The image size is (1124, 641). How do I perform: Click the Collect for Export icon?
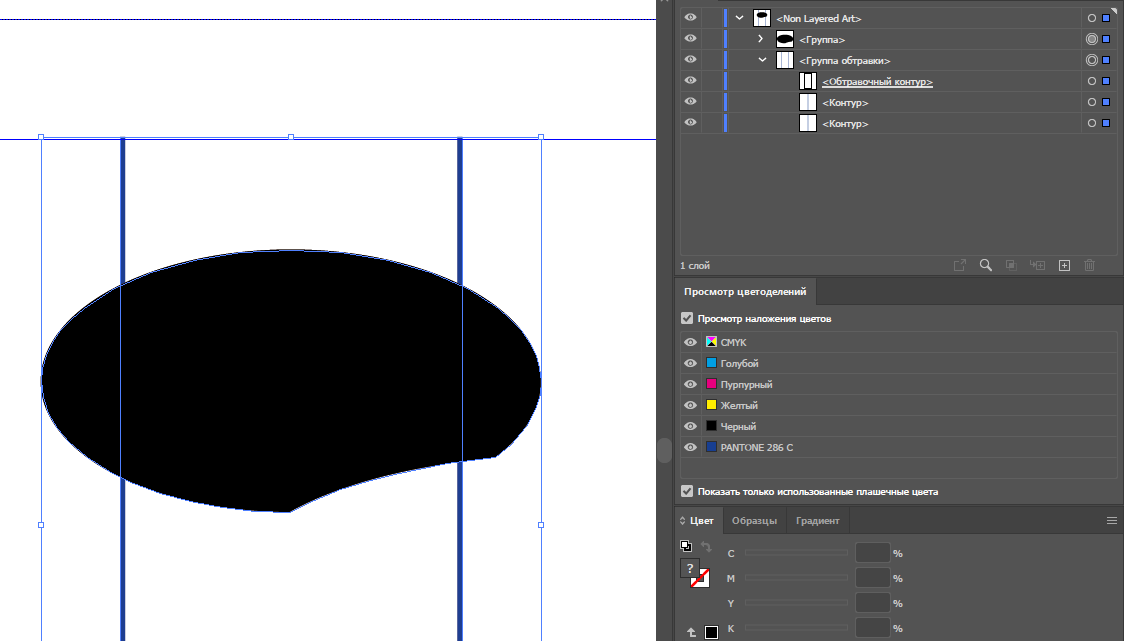pos(959,265)
